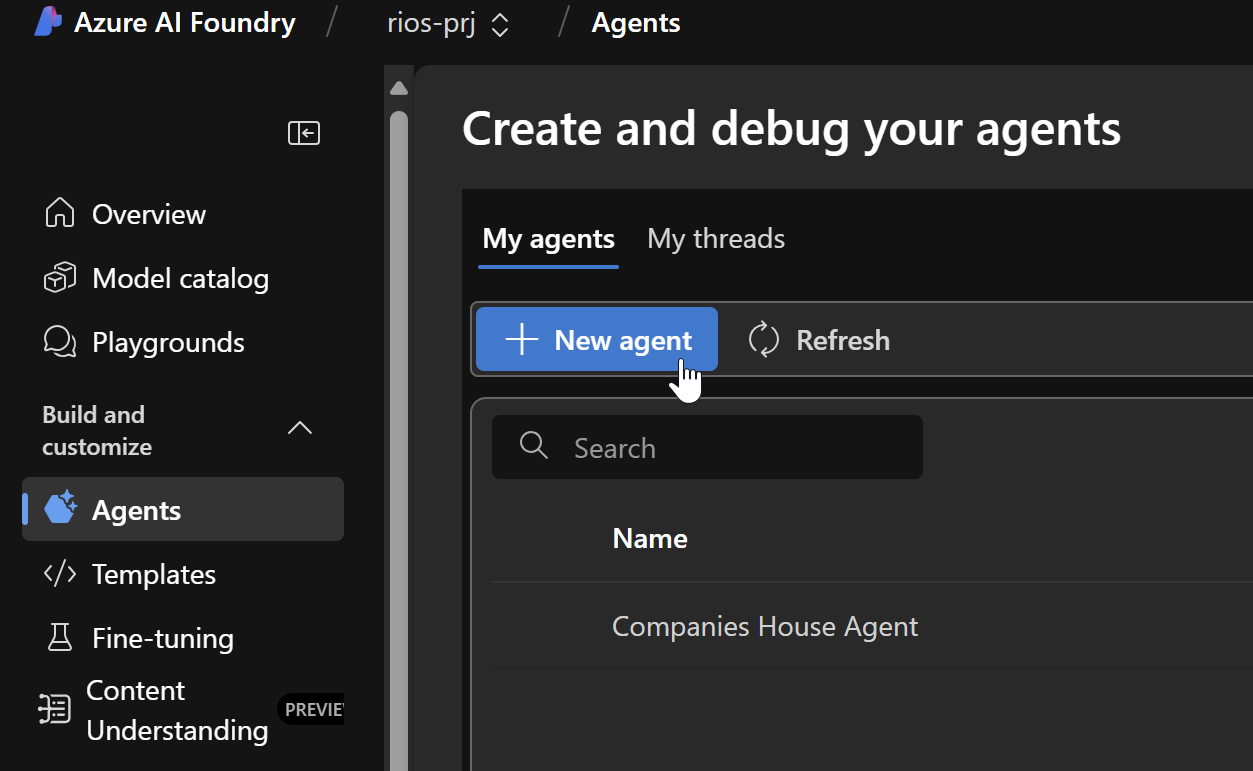Open Overview from the home icon
The width and height of the screenshot is (1253, 771).
[60, 214]
